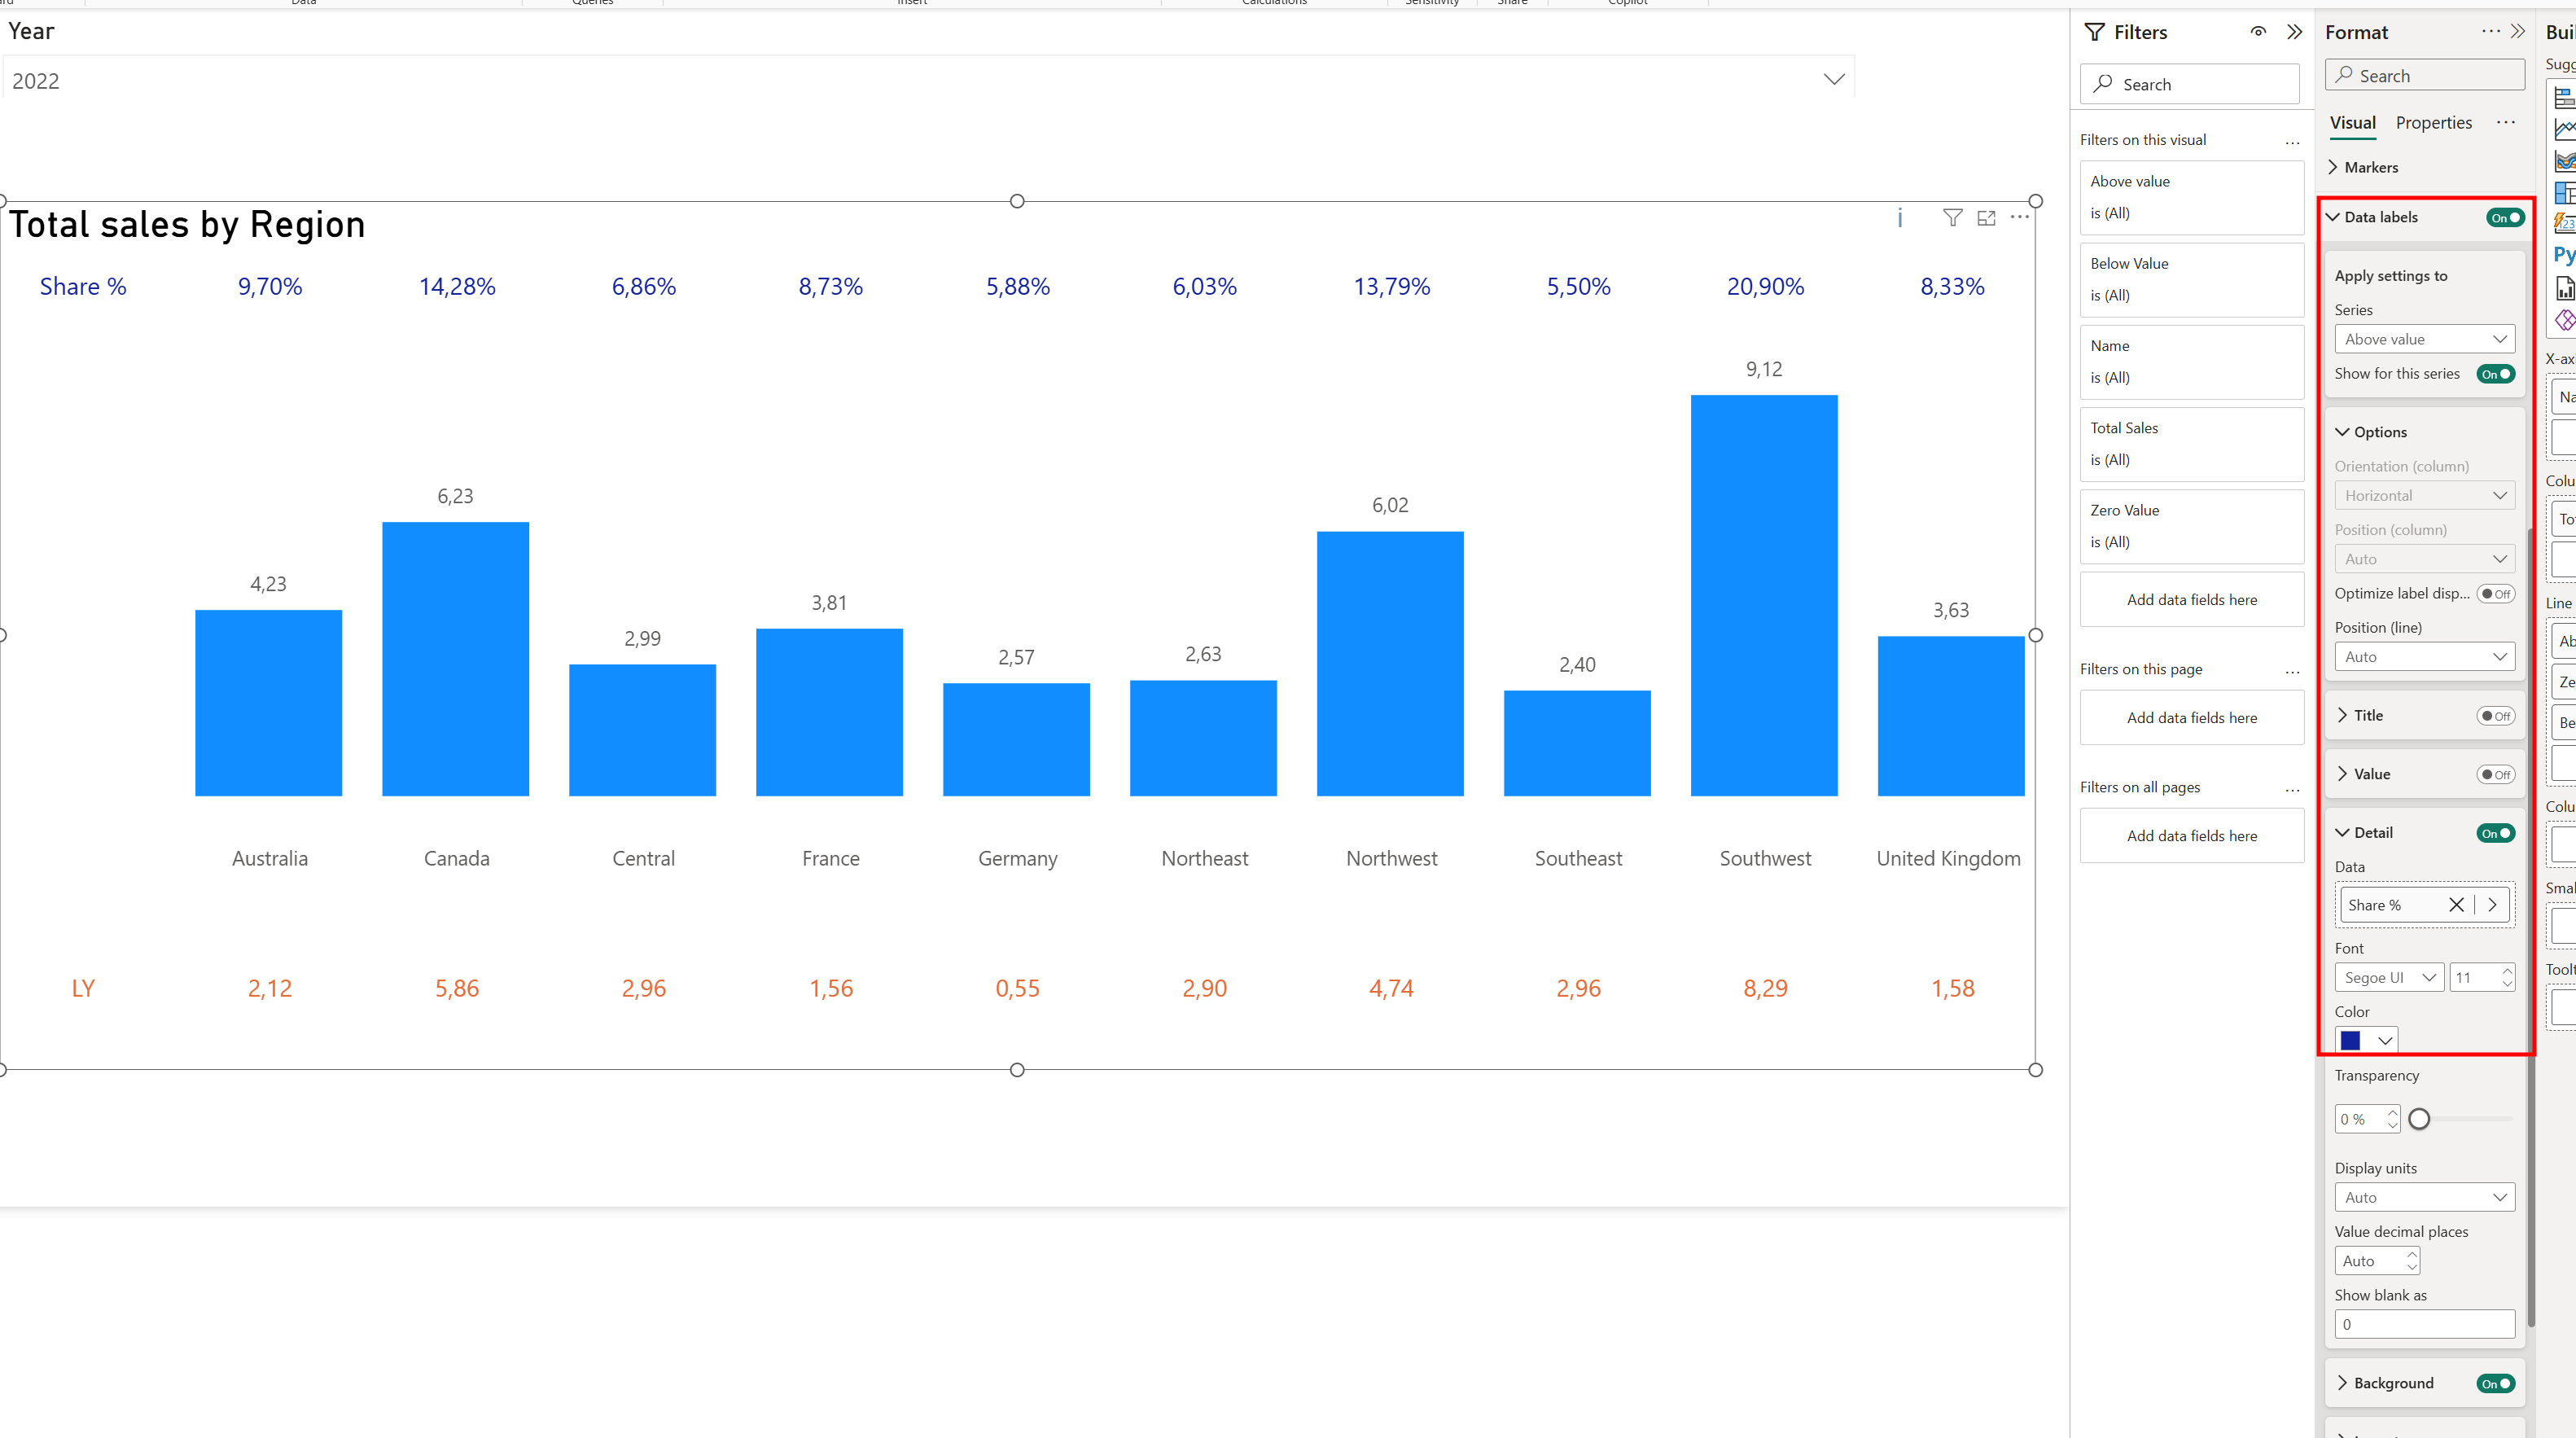Select the stacked bar chart visual icon
The image size is (2576, 1438).
2565,97
